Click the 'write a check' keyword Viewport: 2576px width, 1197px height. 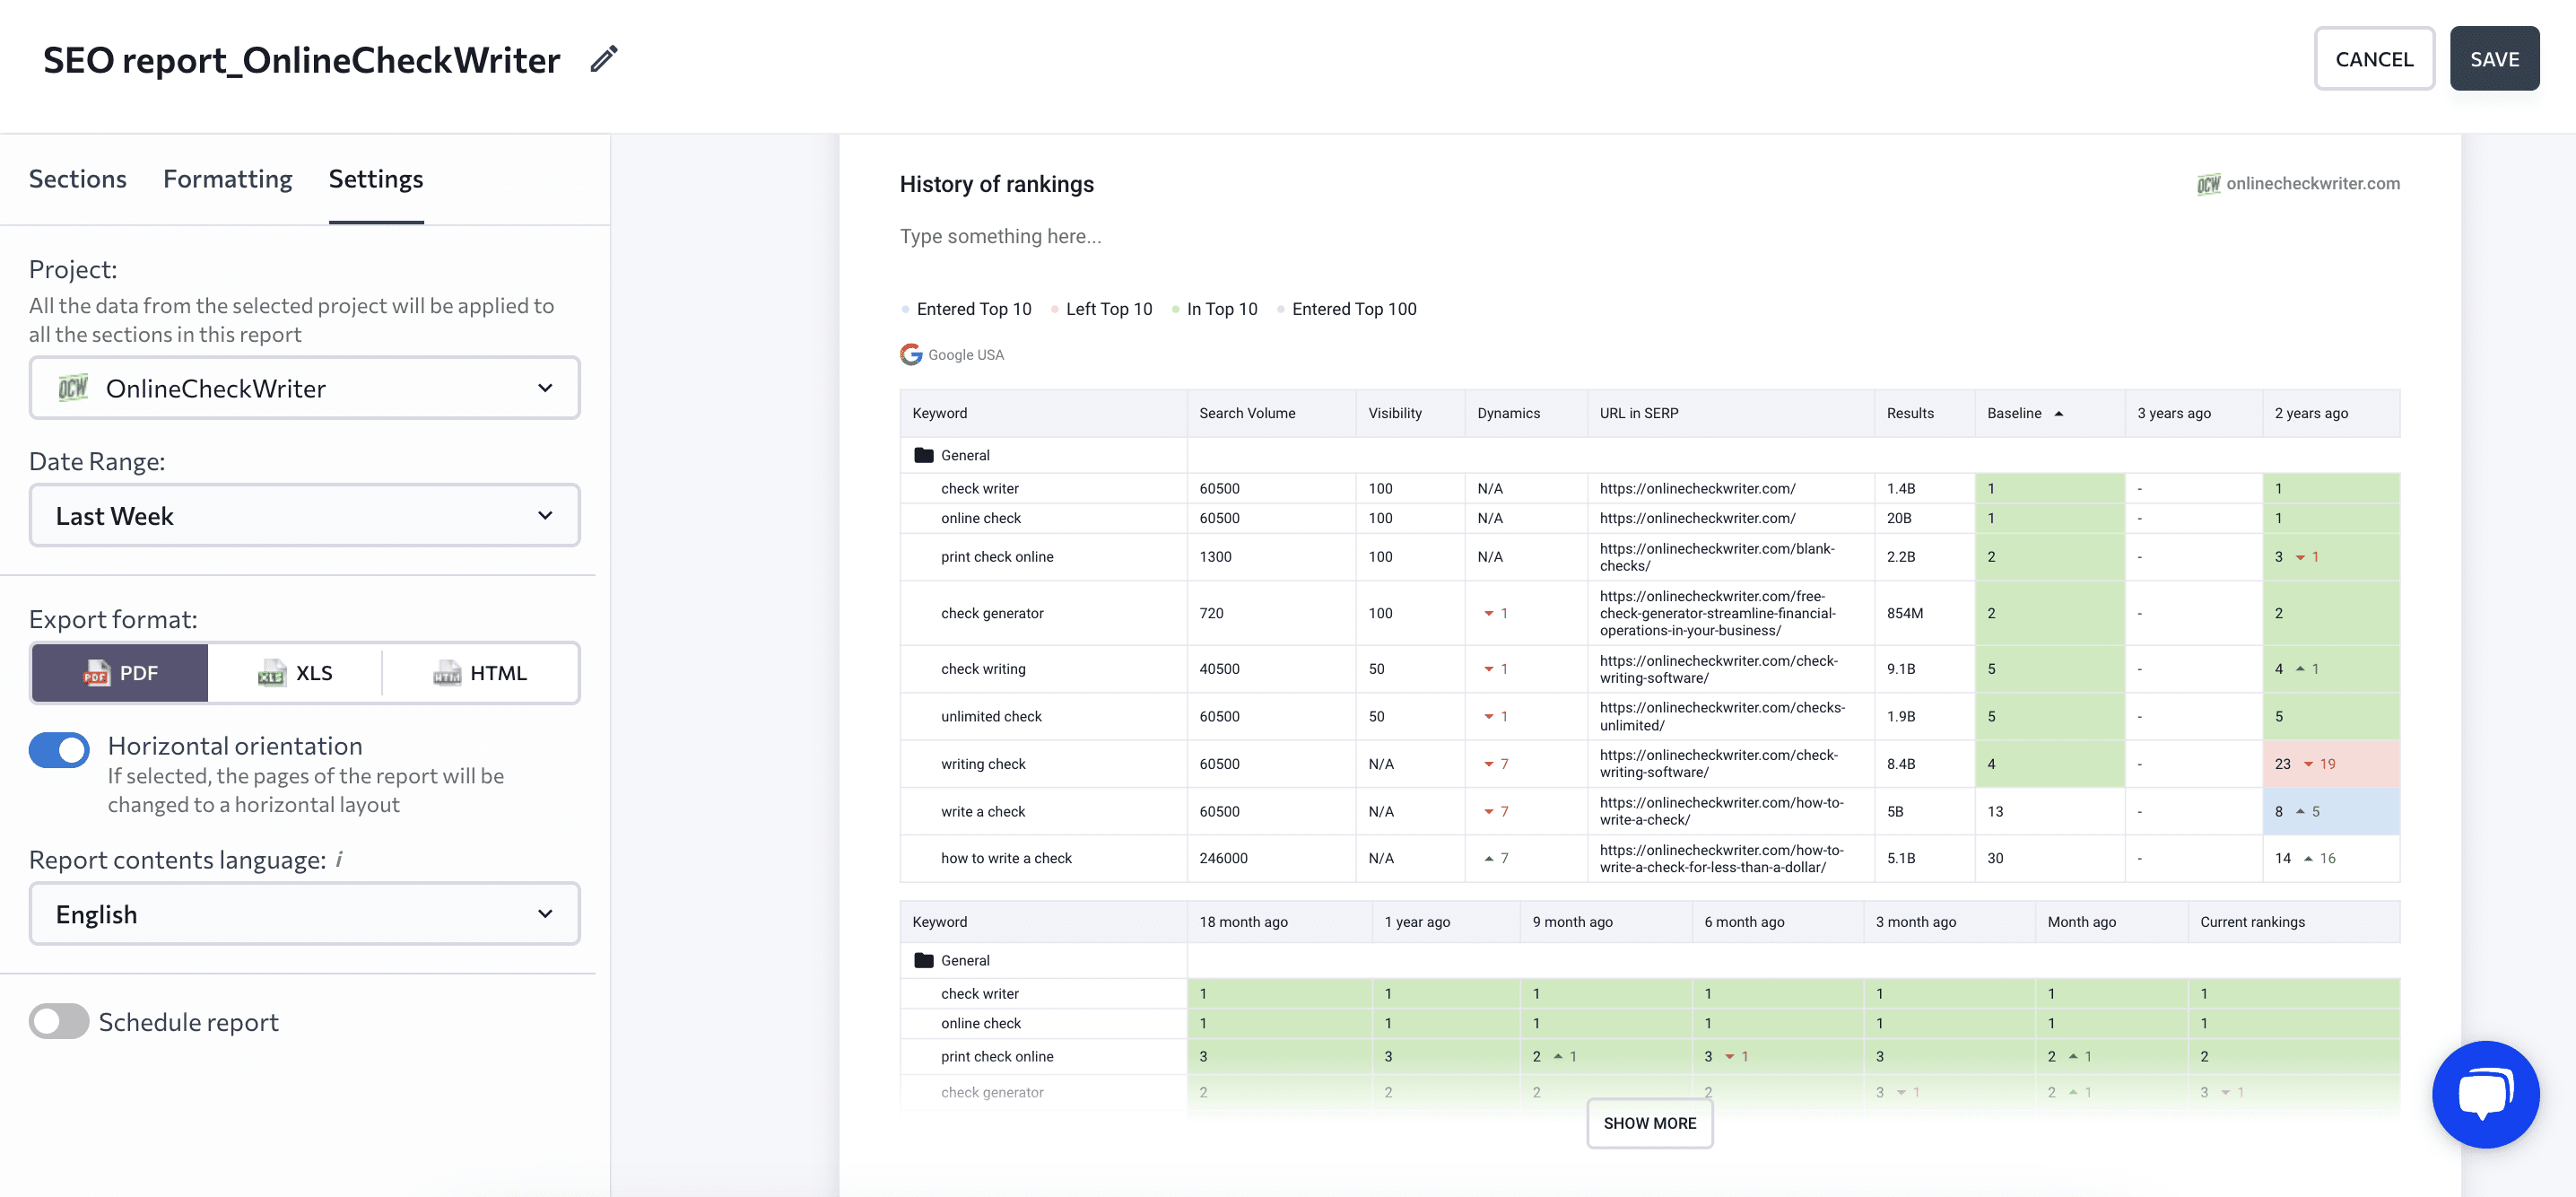(x=982, y=811)
